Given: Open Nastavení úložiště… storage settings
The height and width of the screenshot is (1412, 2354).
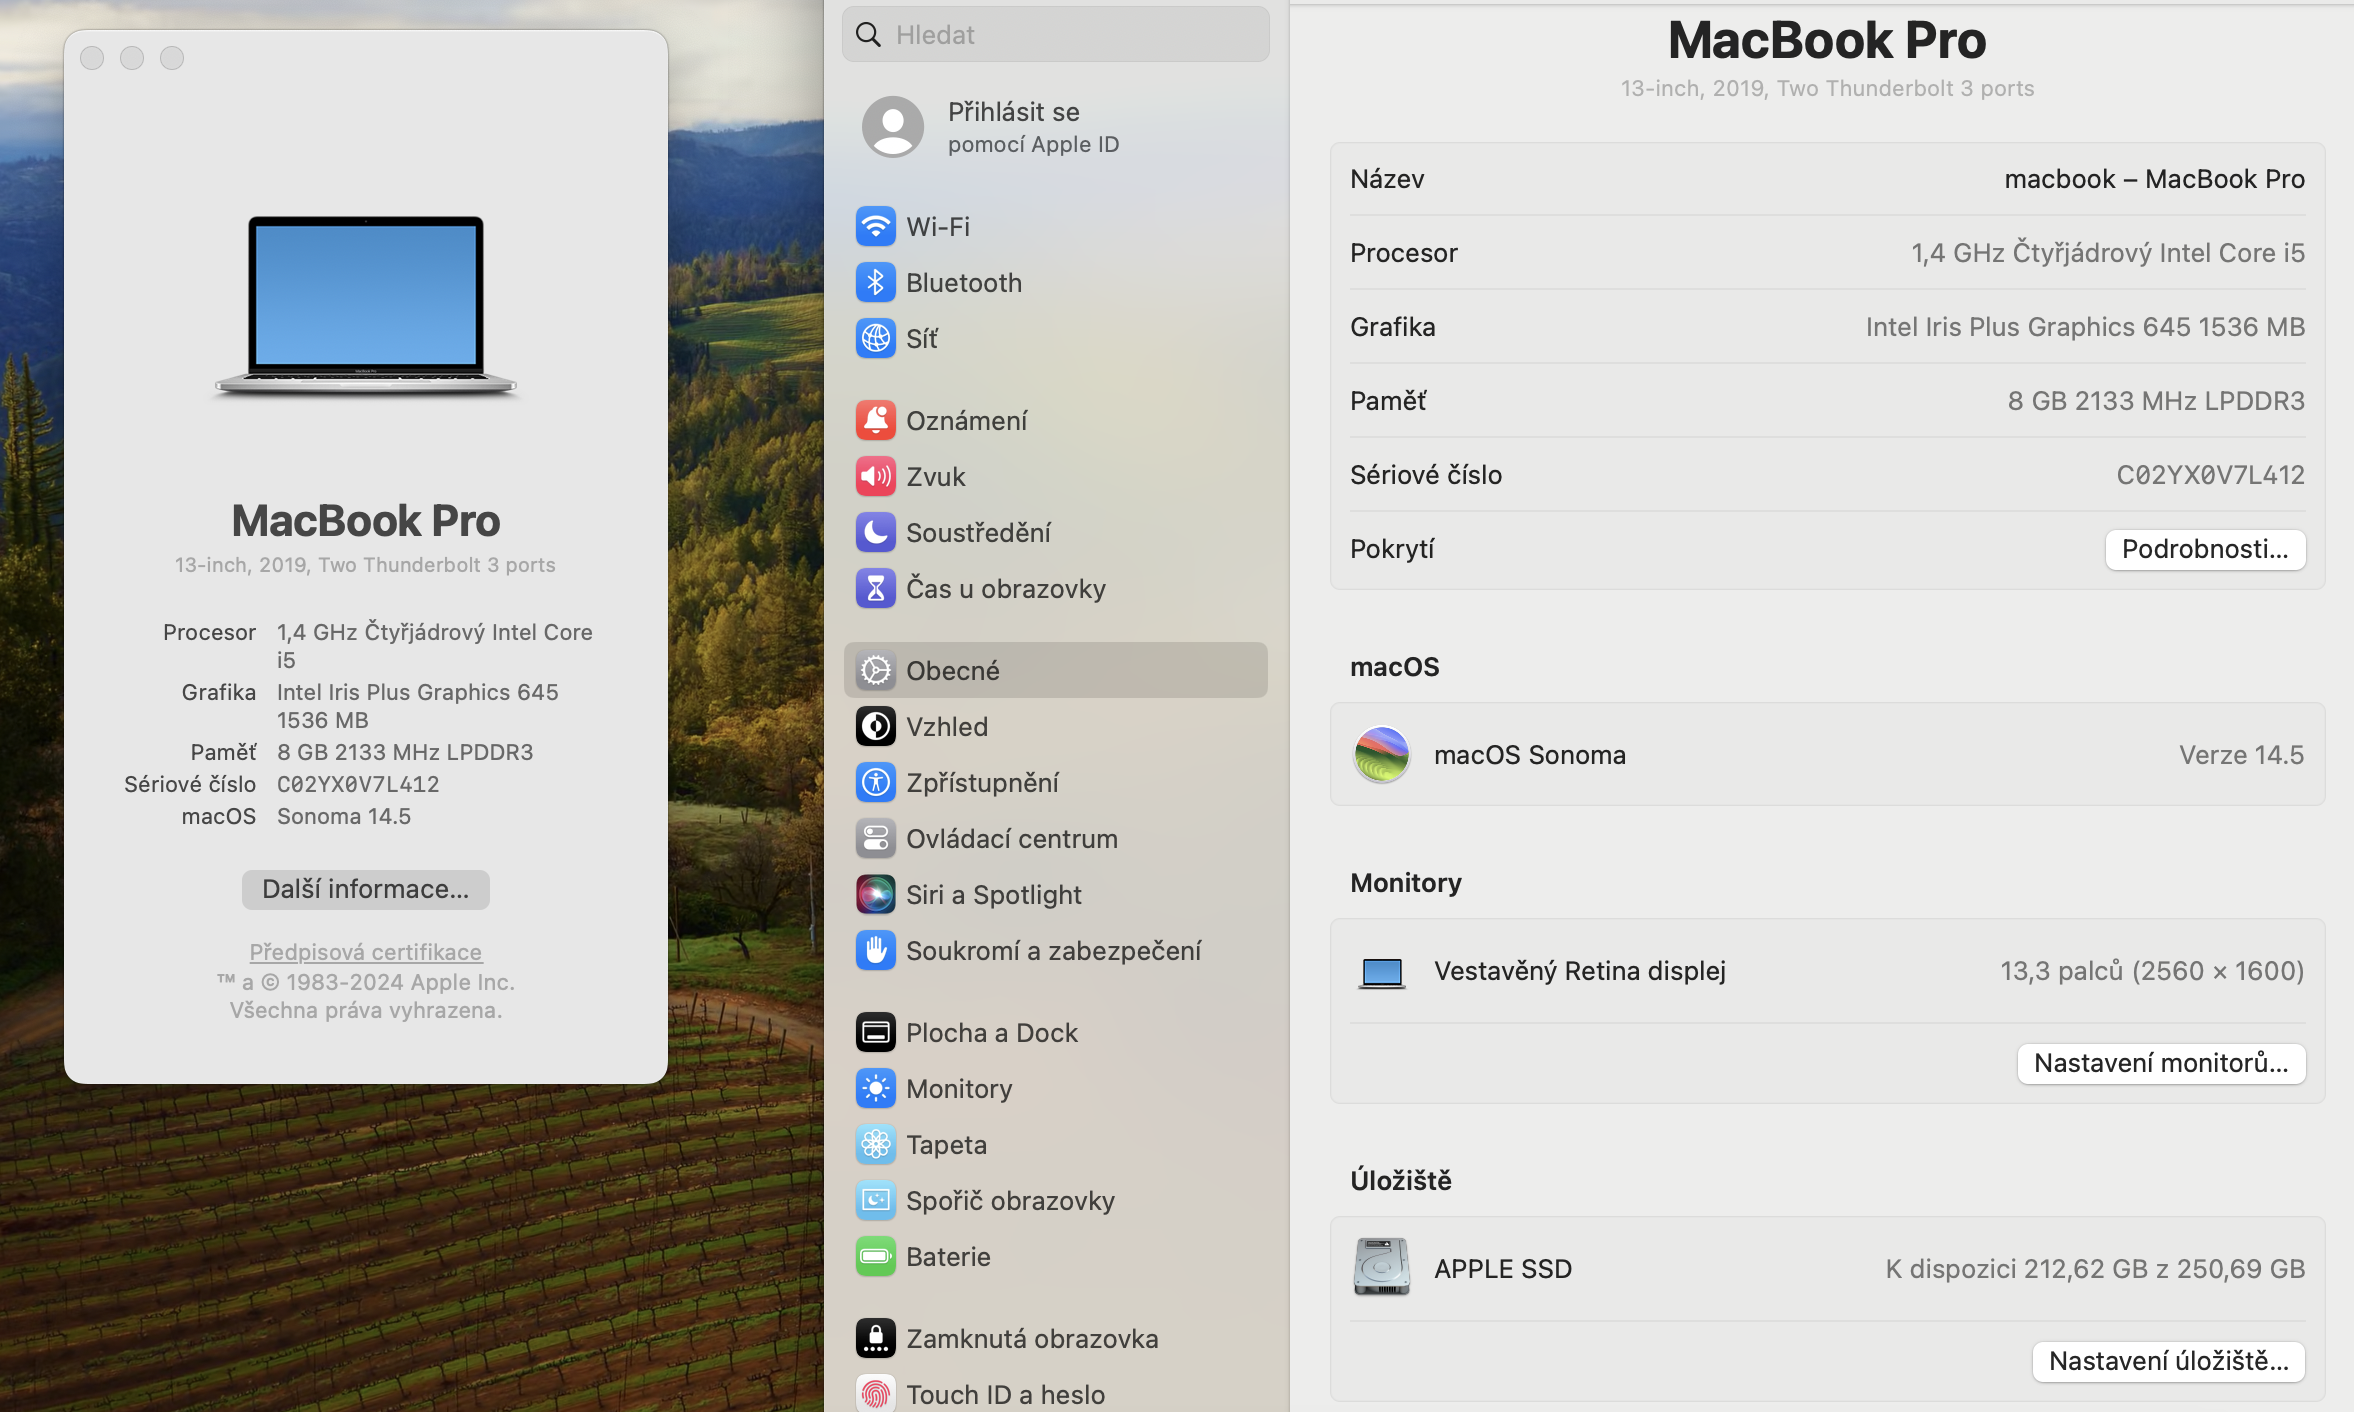Looking at the screenshot, I should [x=2168, y=1361].
